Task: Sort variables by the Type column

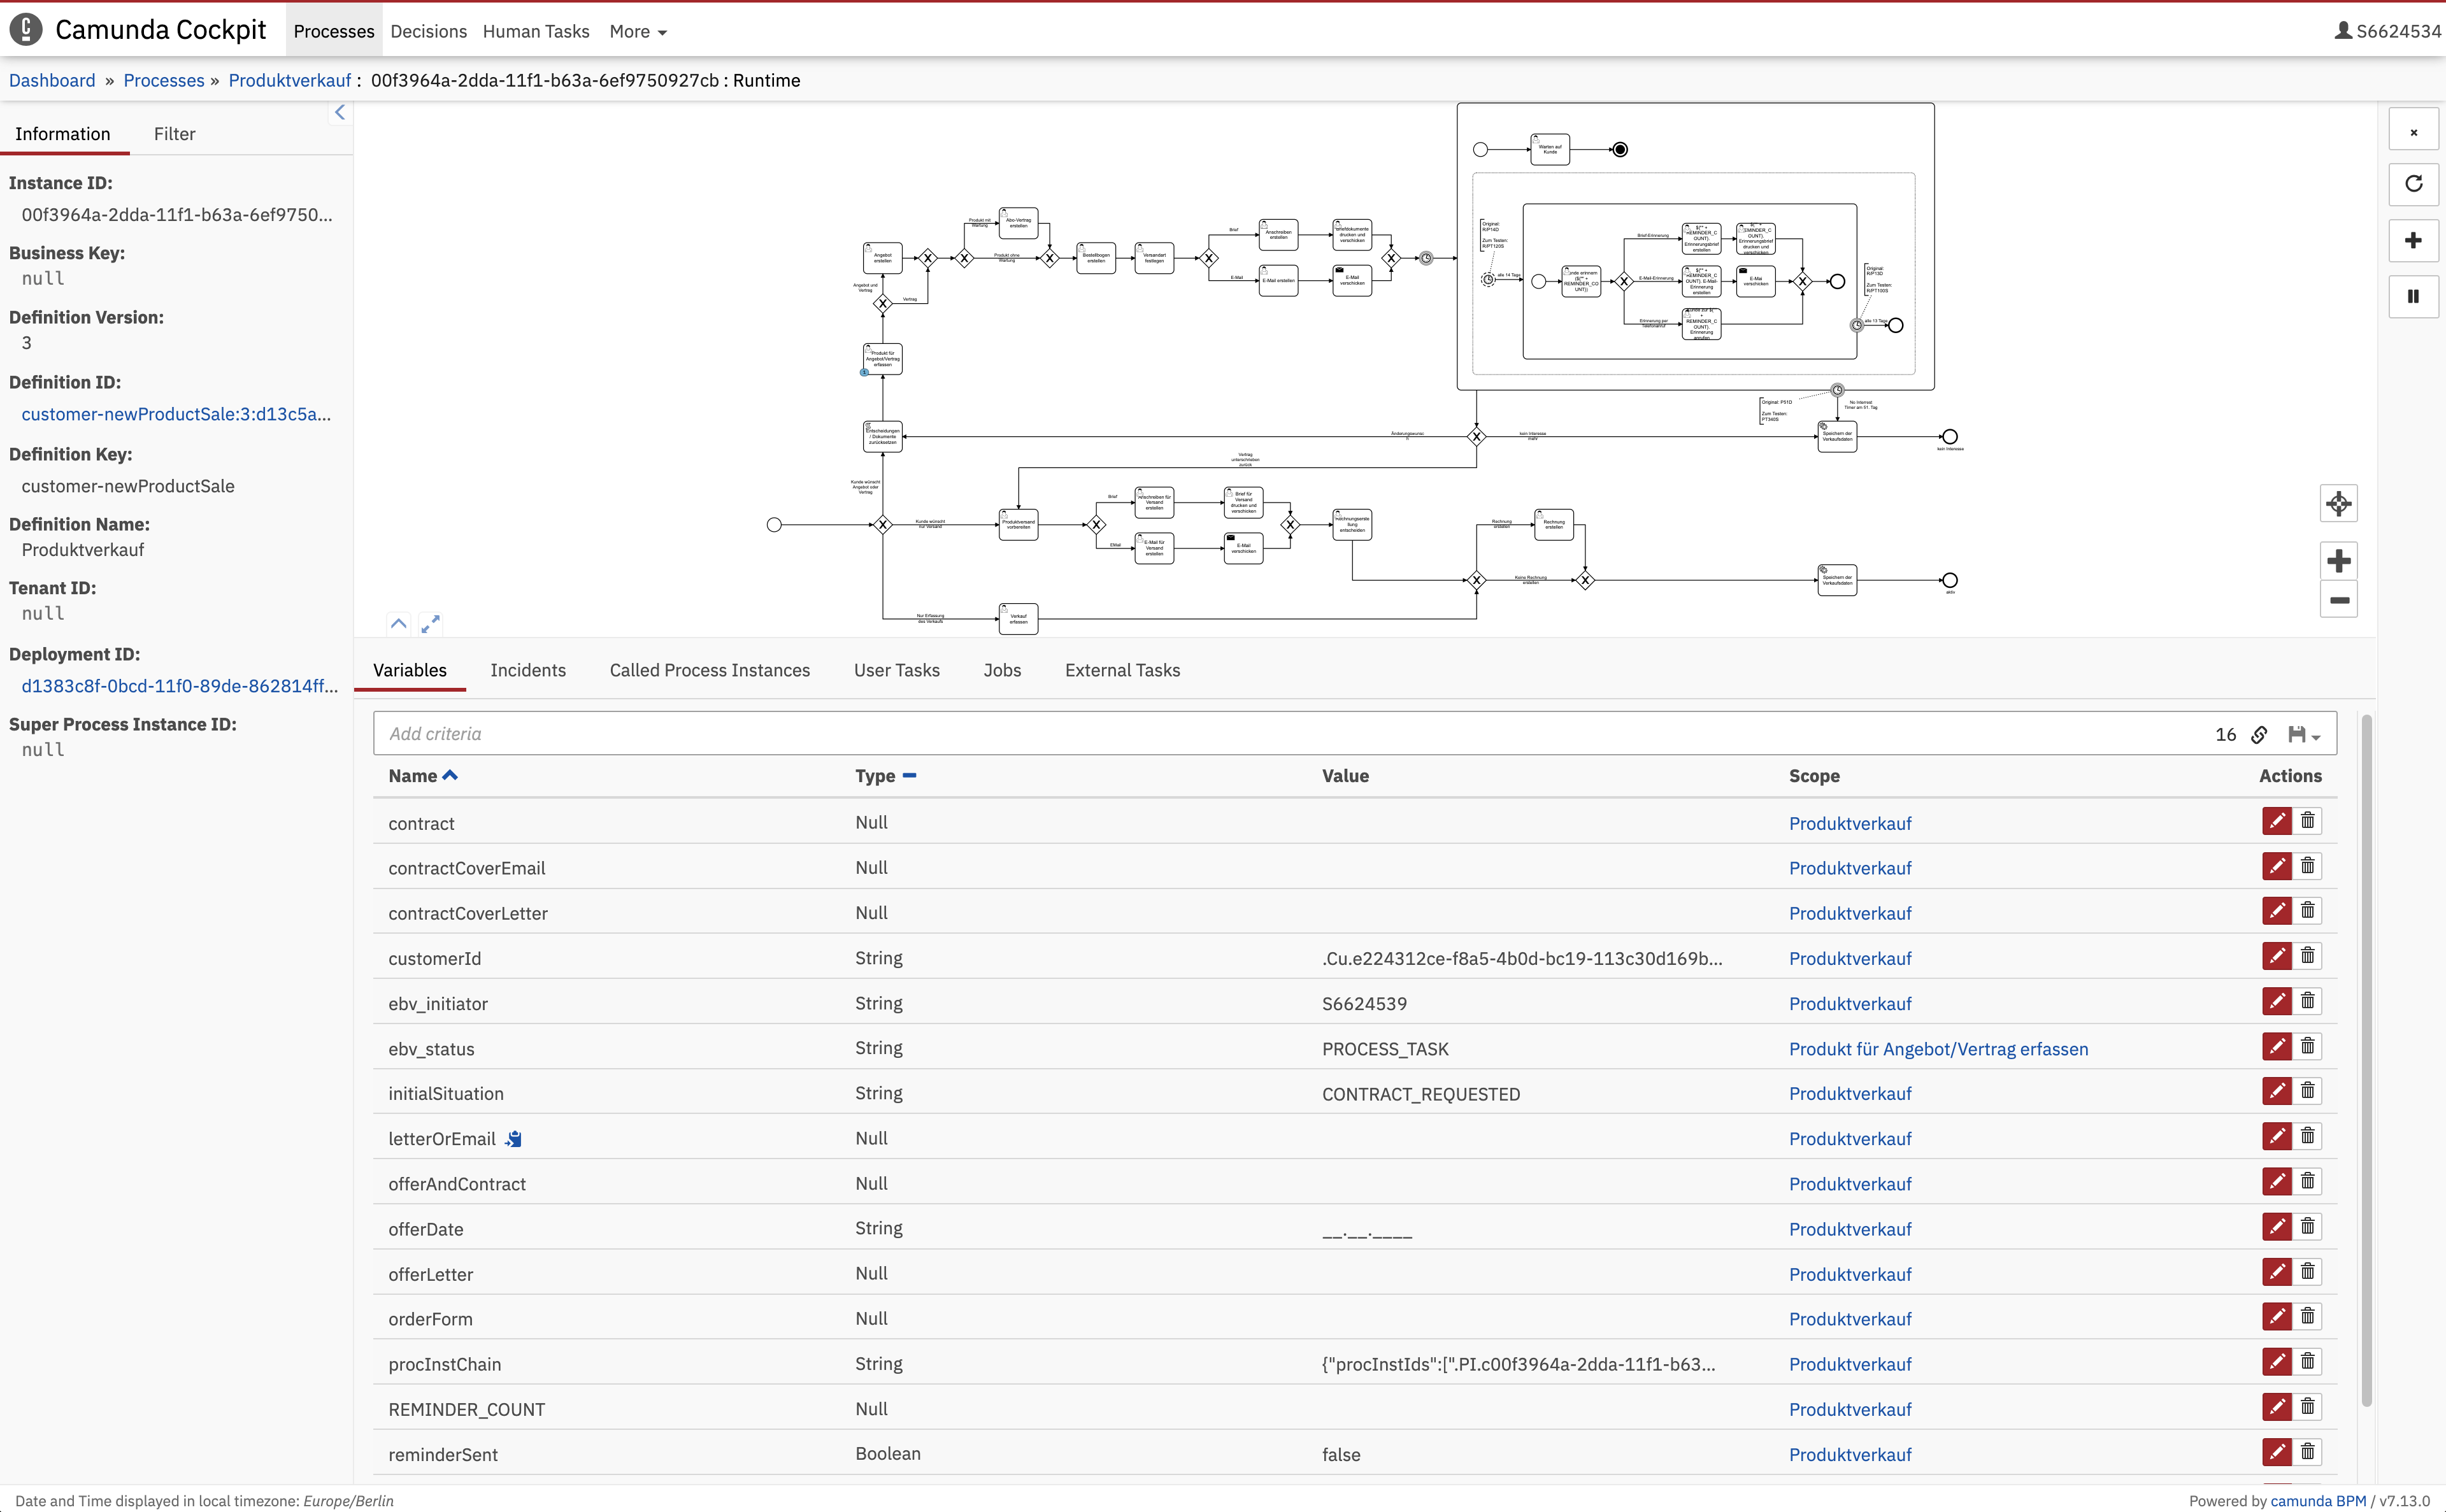Action: pos(885,776)
